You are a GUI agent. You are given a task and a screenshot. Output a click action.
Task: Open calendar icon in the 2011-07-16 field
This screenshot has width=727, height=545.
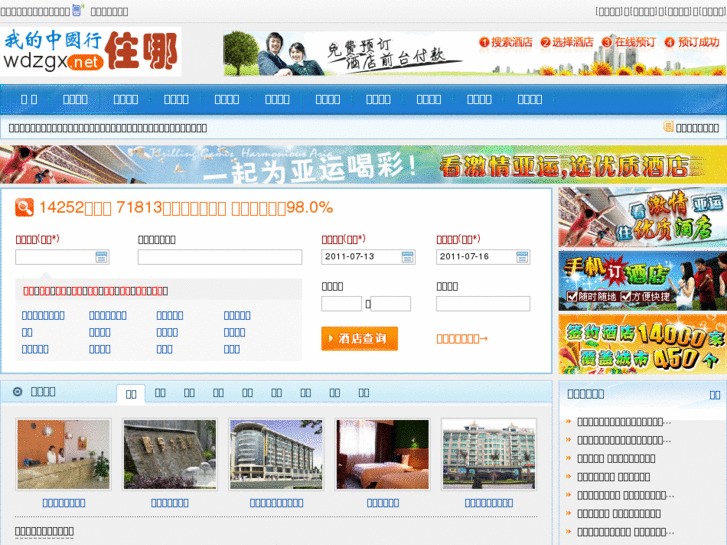(522, 257)
